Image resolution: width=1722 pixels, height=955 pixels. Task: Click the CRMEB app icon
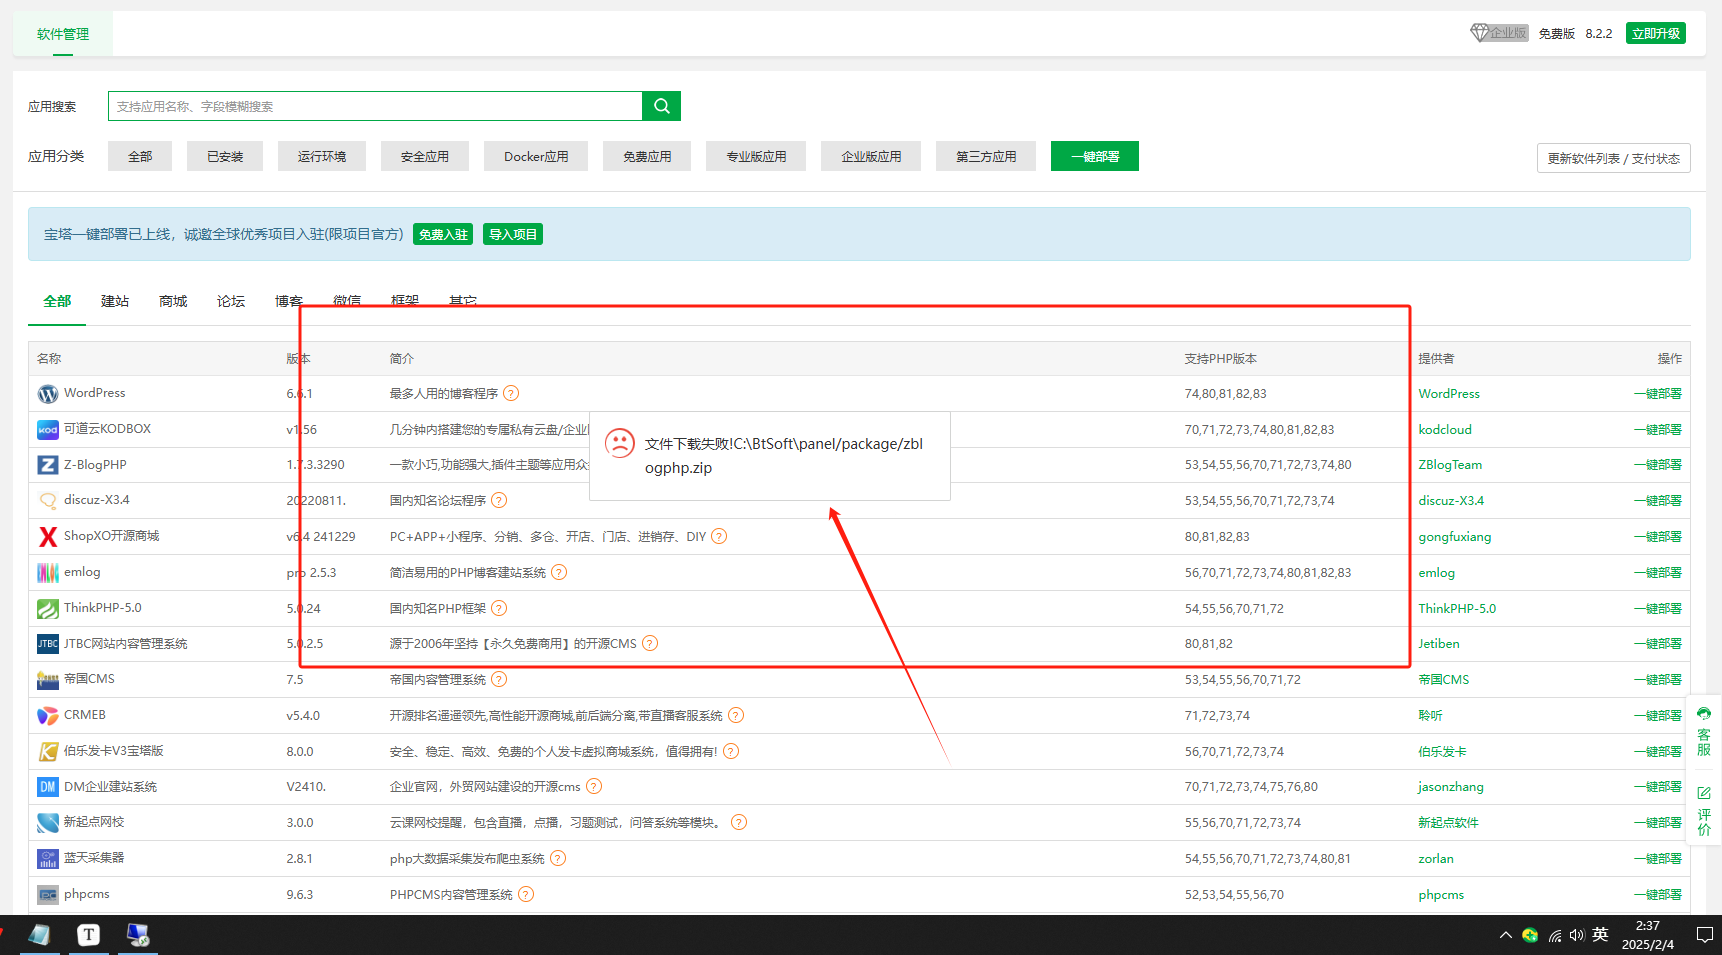coord(48,716)
